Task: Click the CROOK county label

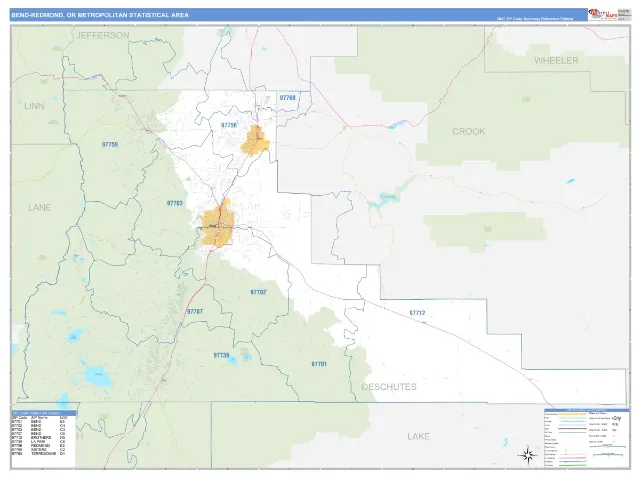Action: (x=469, y=131)
